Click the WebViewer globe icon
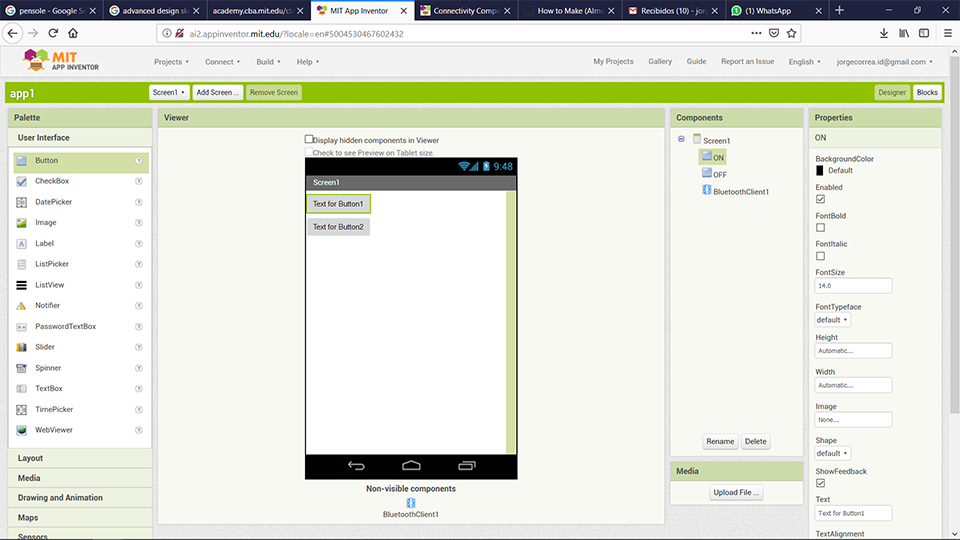Image resolution: width=960 pixels, height=540 pixels. click(x=21, y=430)
